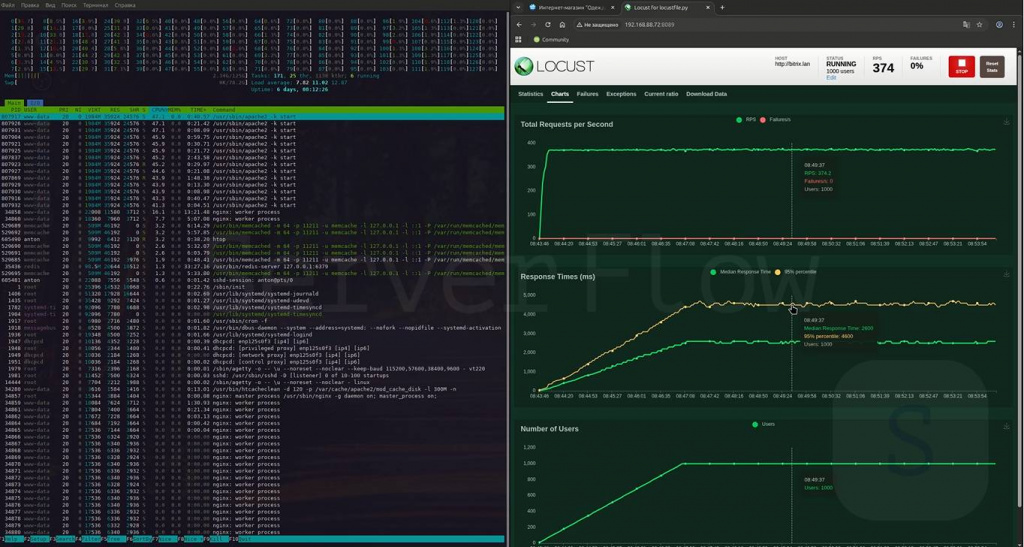The height and width of the screenshot is (547, 1024).
Task: Open the Правка menu in the terminal
Action: pyautogui.click(x=30, y=5)
